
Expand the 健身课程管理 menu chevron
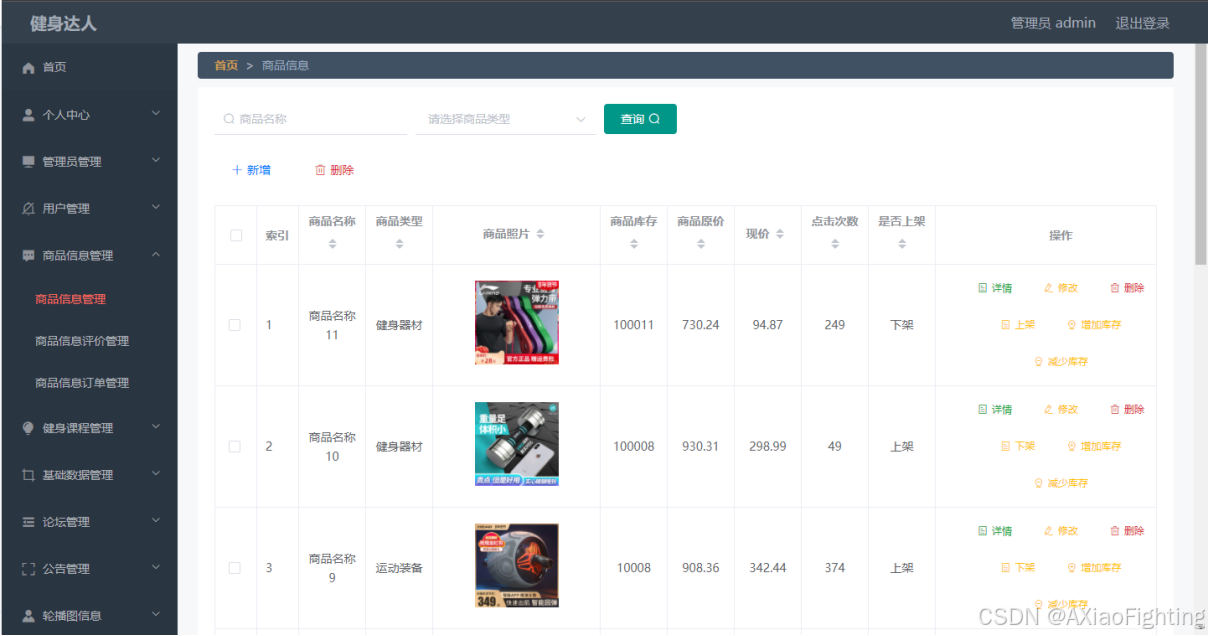click(156, 427)
